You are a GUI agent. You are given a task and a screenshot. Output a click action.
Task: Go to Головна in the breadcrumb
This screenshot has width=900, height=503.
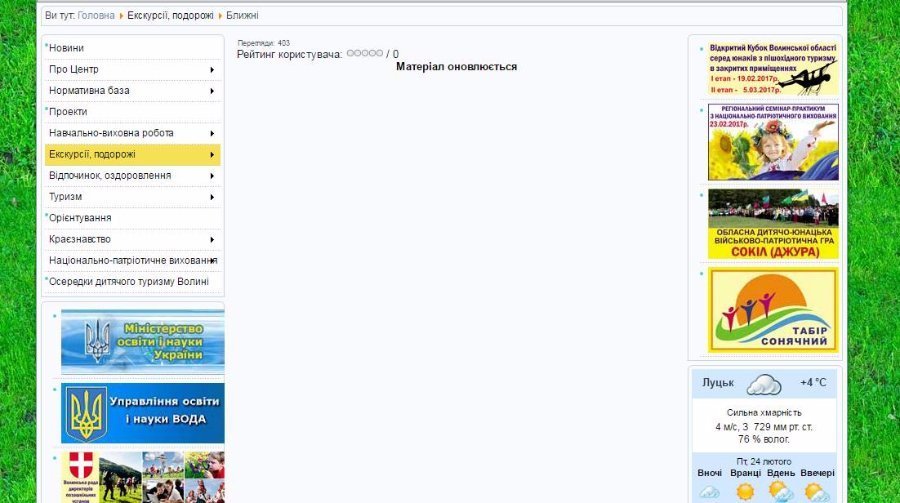tap(96, 16)
